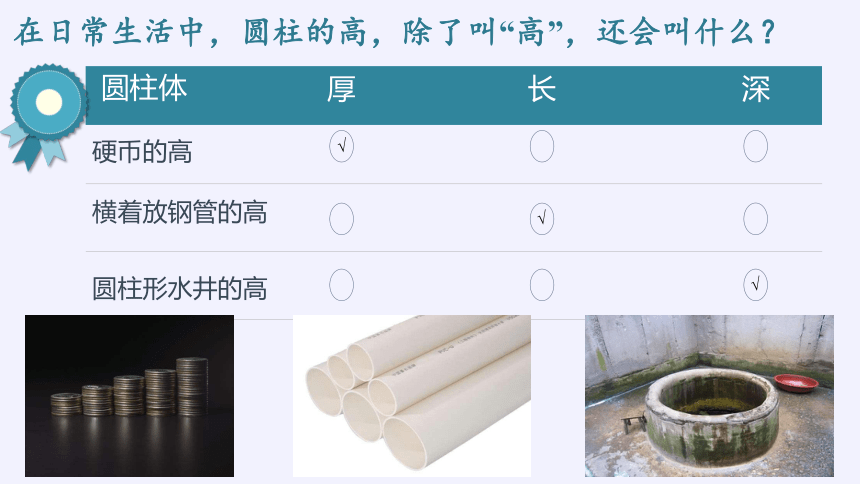
Task: Select 长 radio for 圆柱形水井的高 row
Action: tap(542, 285)
